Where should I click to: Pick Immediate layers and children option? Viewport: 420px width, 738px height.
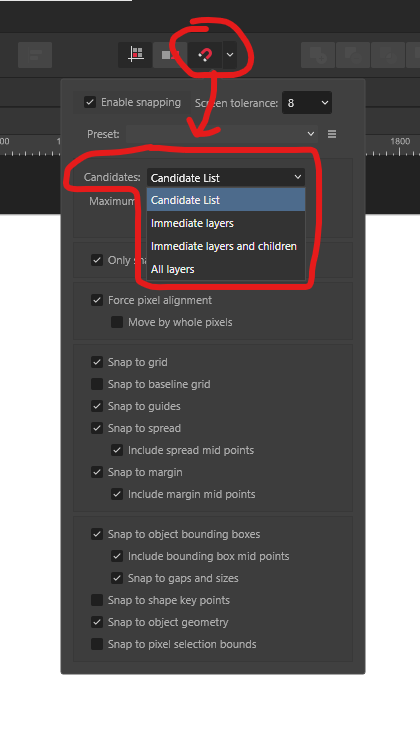tap(226, 246)
